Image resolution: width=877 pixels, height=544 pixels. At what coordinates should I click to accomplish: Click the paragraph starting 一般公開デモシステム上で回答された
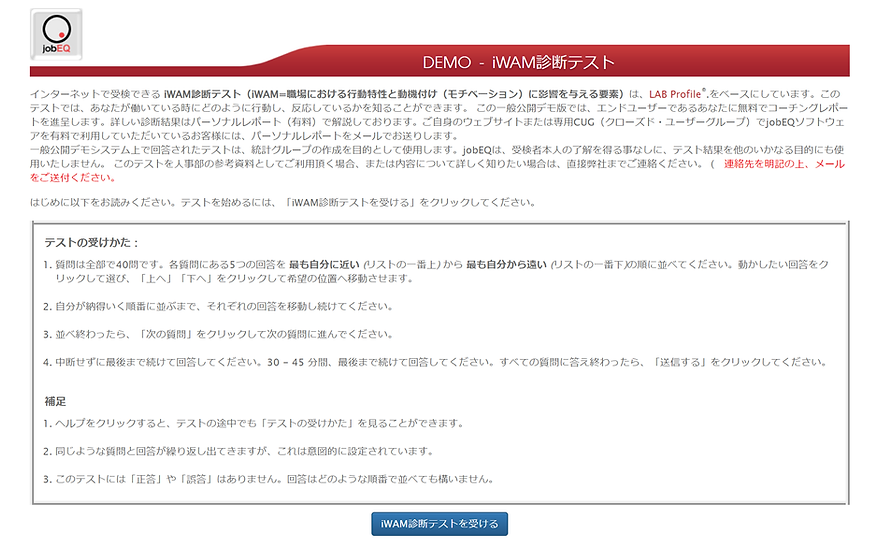(x=437, y=164)
